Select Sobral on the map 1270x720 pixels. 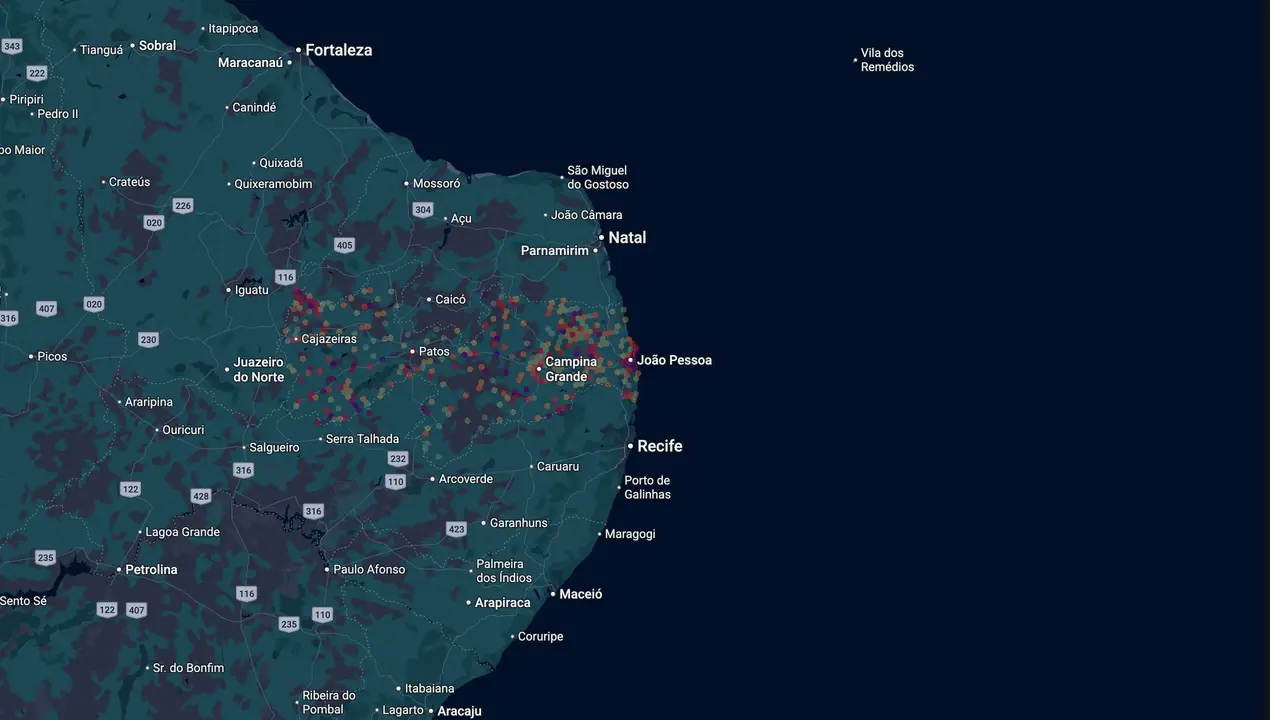click(157, 46)
